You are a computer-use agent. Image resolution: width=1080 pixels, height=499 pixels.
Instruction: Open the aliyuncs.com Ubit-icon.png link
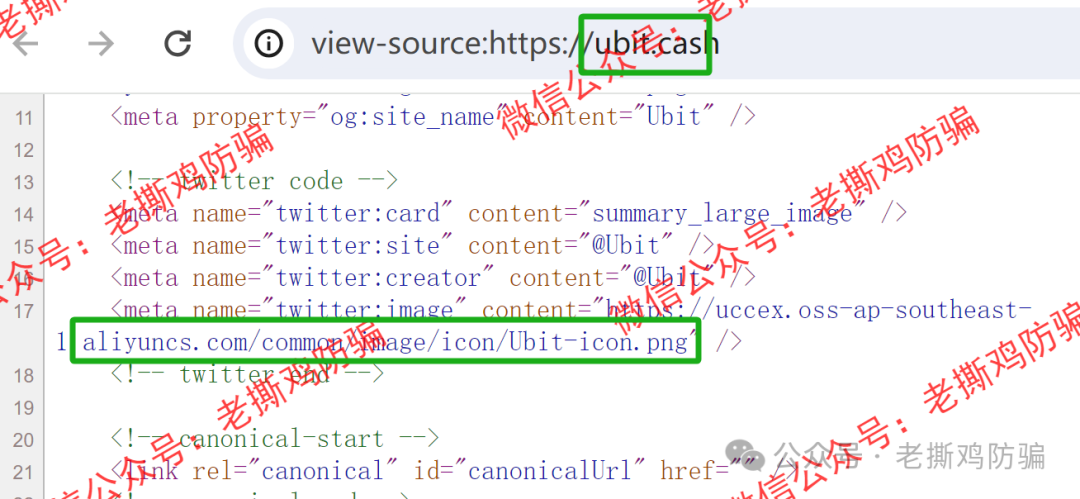(387, 342)
